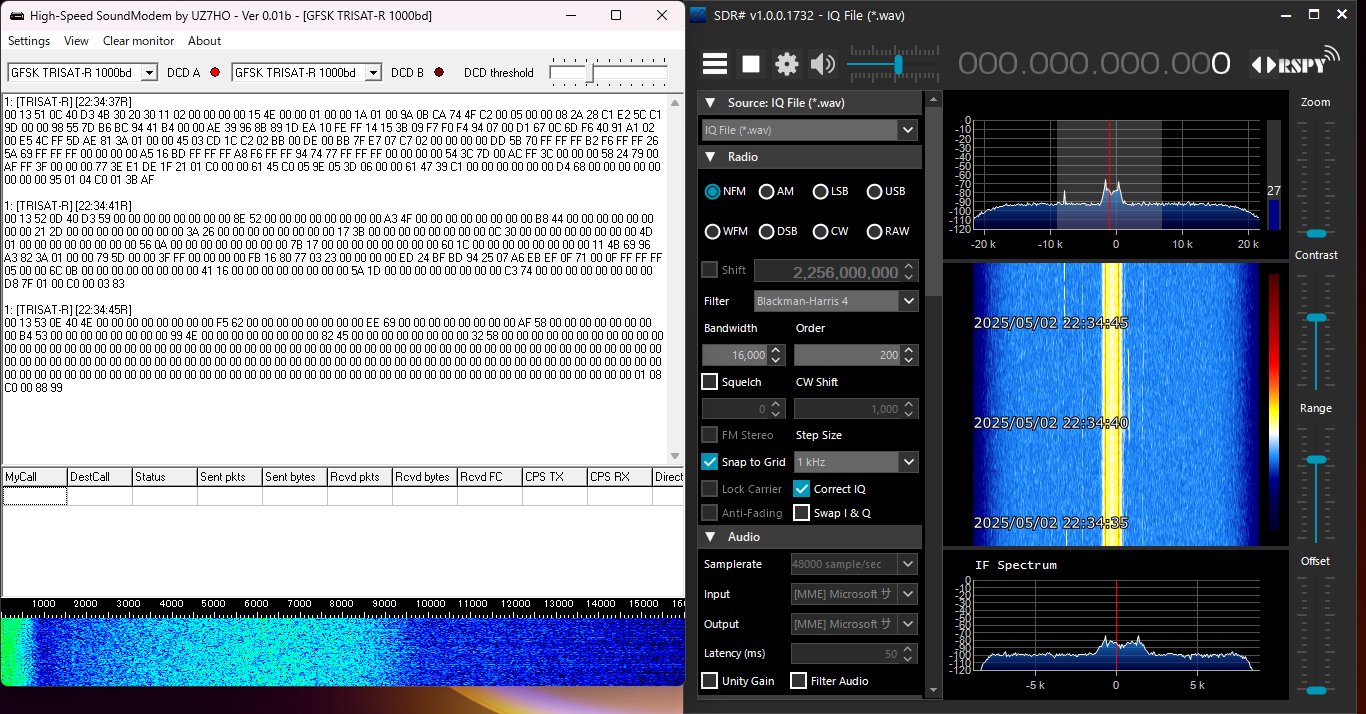Open the DCD A modem type dropdown
This screenshot has width=1366, height=714.
tap(149, 72)
